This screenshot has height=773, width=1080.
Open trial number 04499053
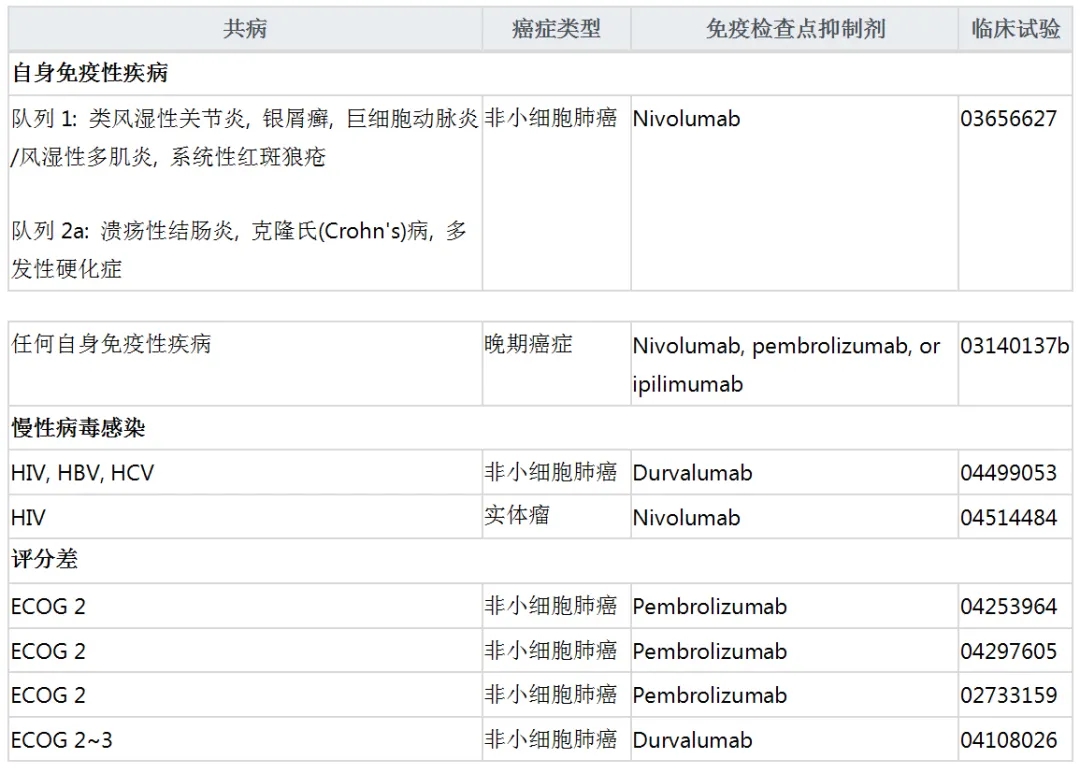(x=1008, y=473)
